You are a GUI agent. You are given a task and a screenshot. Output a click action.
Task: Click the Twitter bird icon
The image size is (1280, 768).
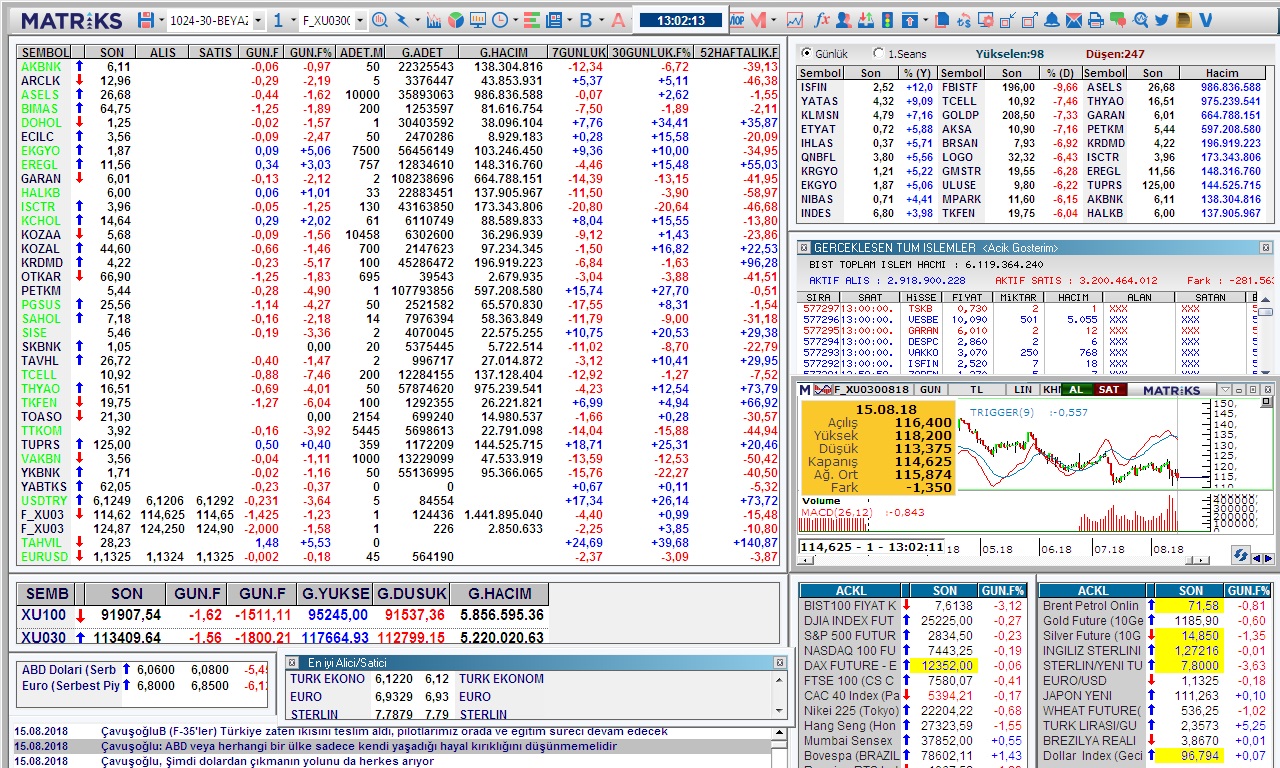coord(1162,20)
